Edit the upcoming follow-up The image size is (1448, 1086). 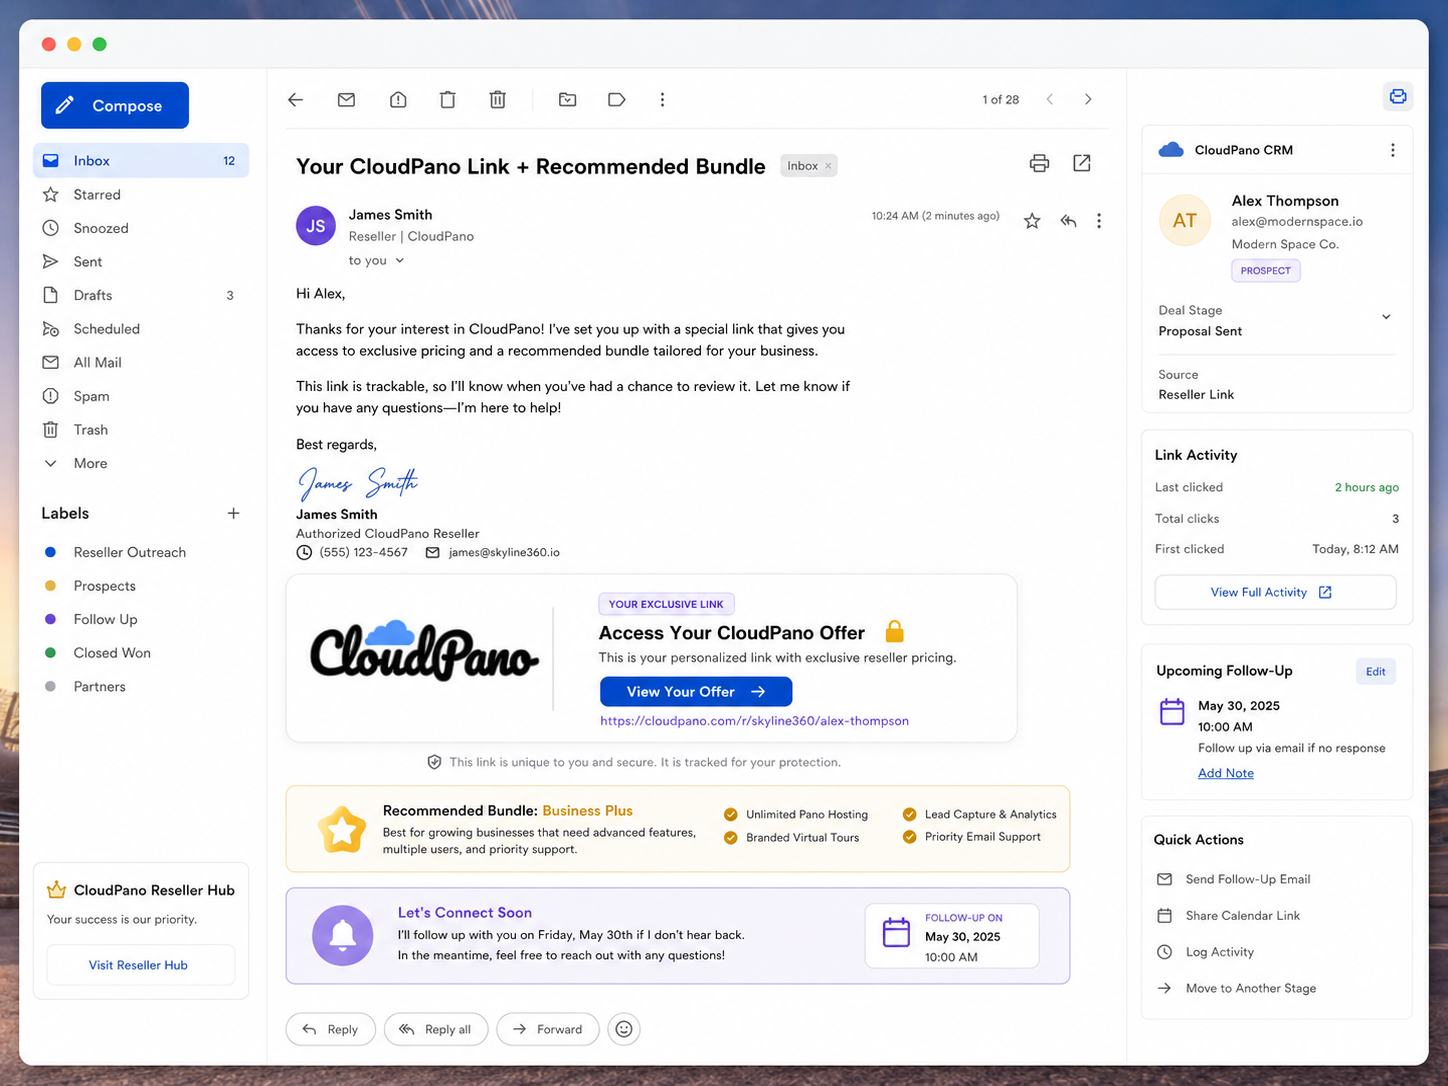point(1376,672)
